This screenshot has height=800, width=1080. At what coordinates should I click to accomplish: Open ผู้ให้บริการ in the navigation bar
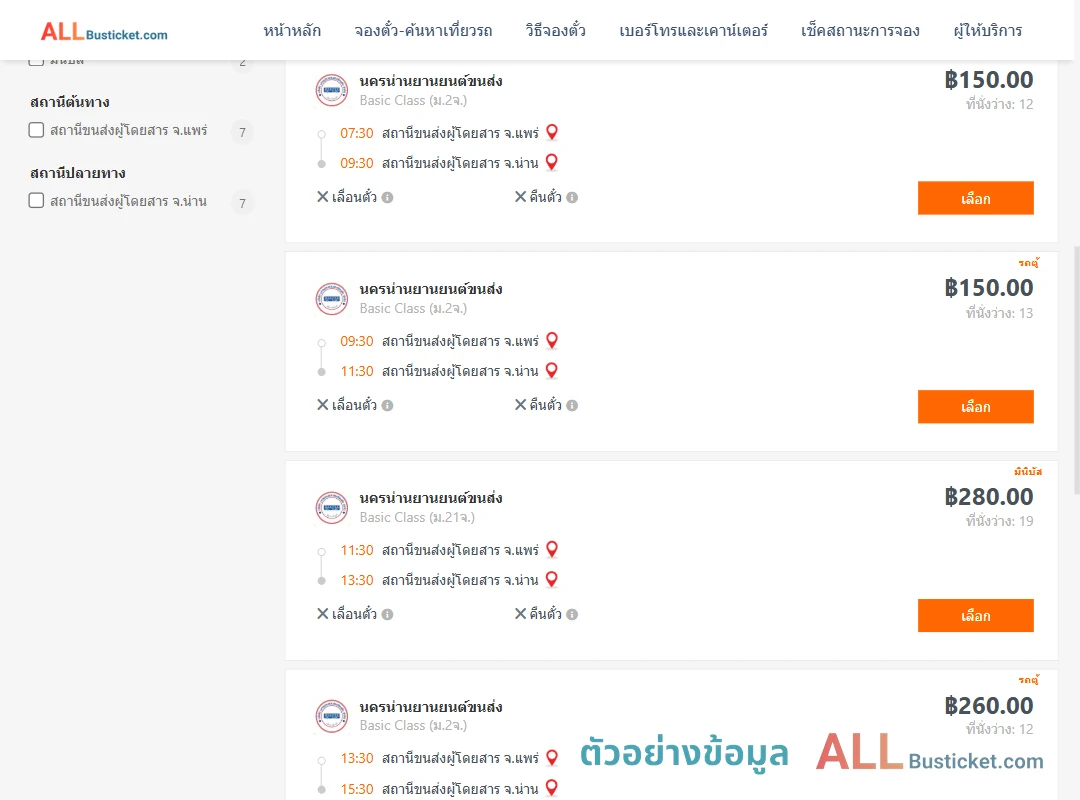point(988,31)
